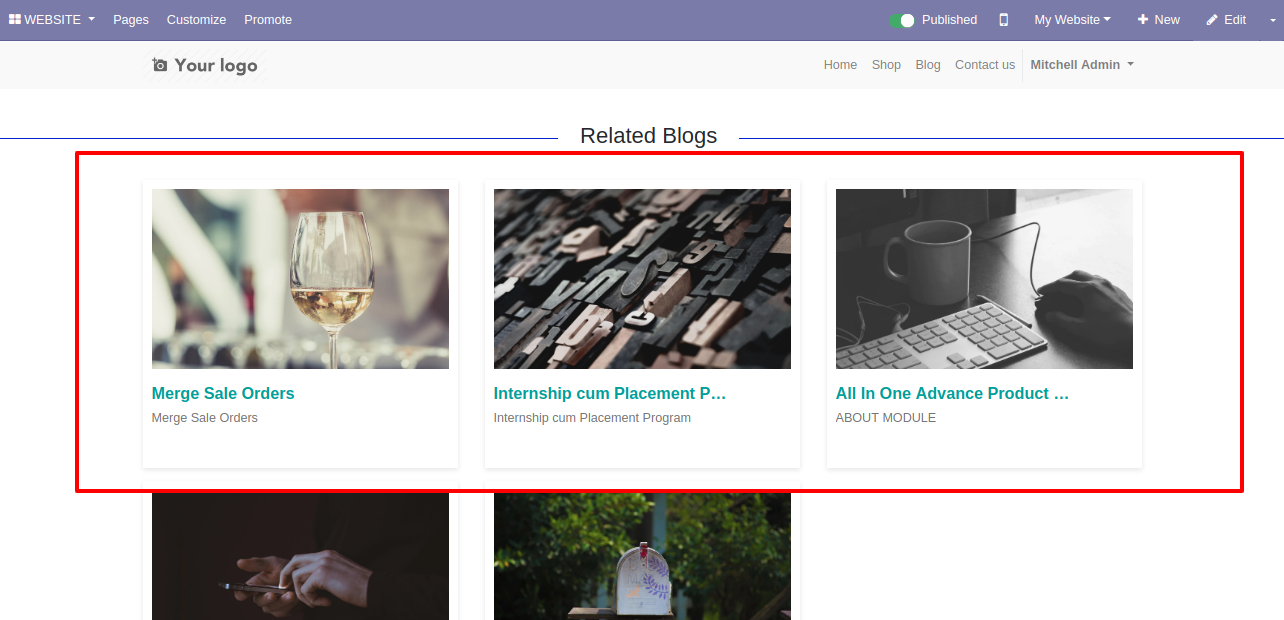The width and height of the screenshot is (1284, 620).
Task: Click the camera Your logo image
Action: pos(205,65)
